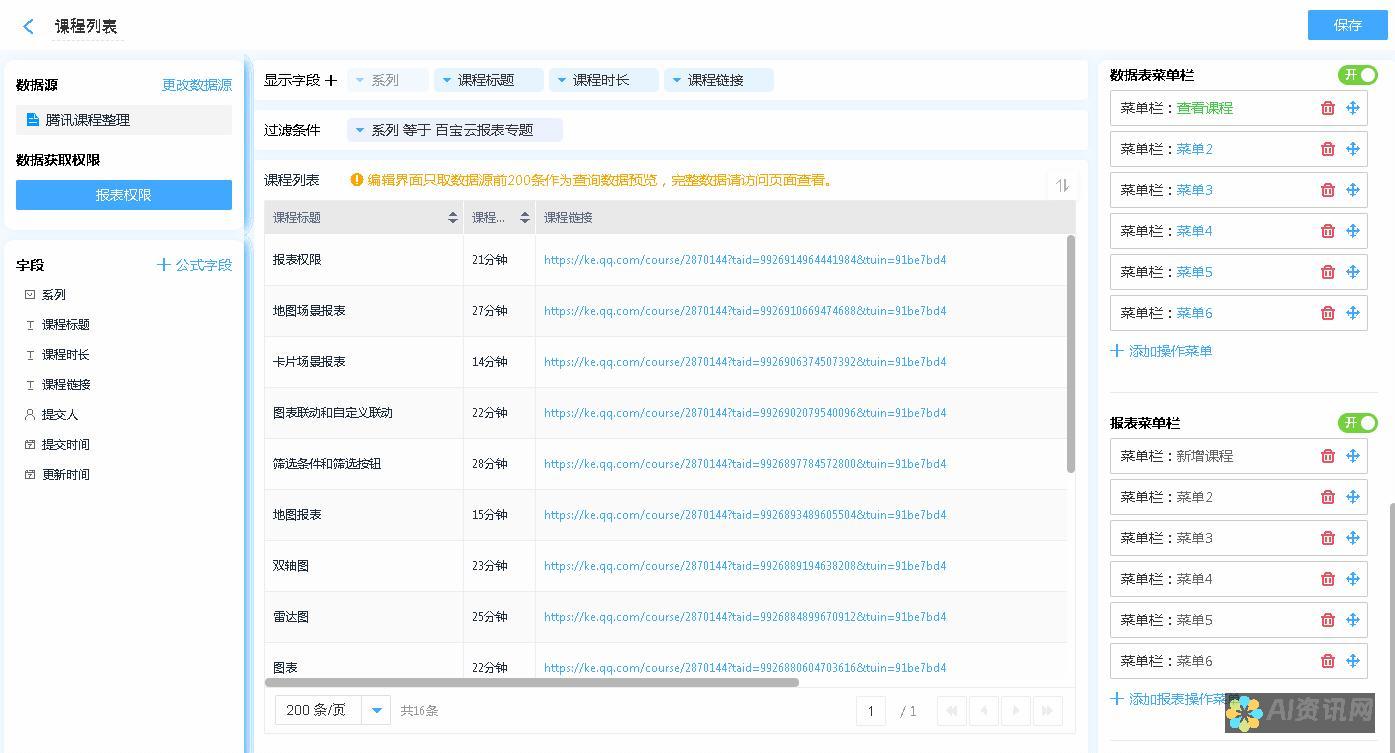Select the 双轴图 title cell
This screenshot has width=1395, height=753.
tap(364, 566)
